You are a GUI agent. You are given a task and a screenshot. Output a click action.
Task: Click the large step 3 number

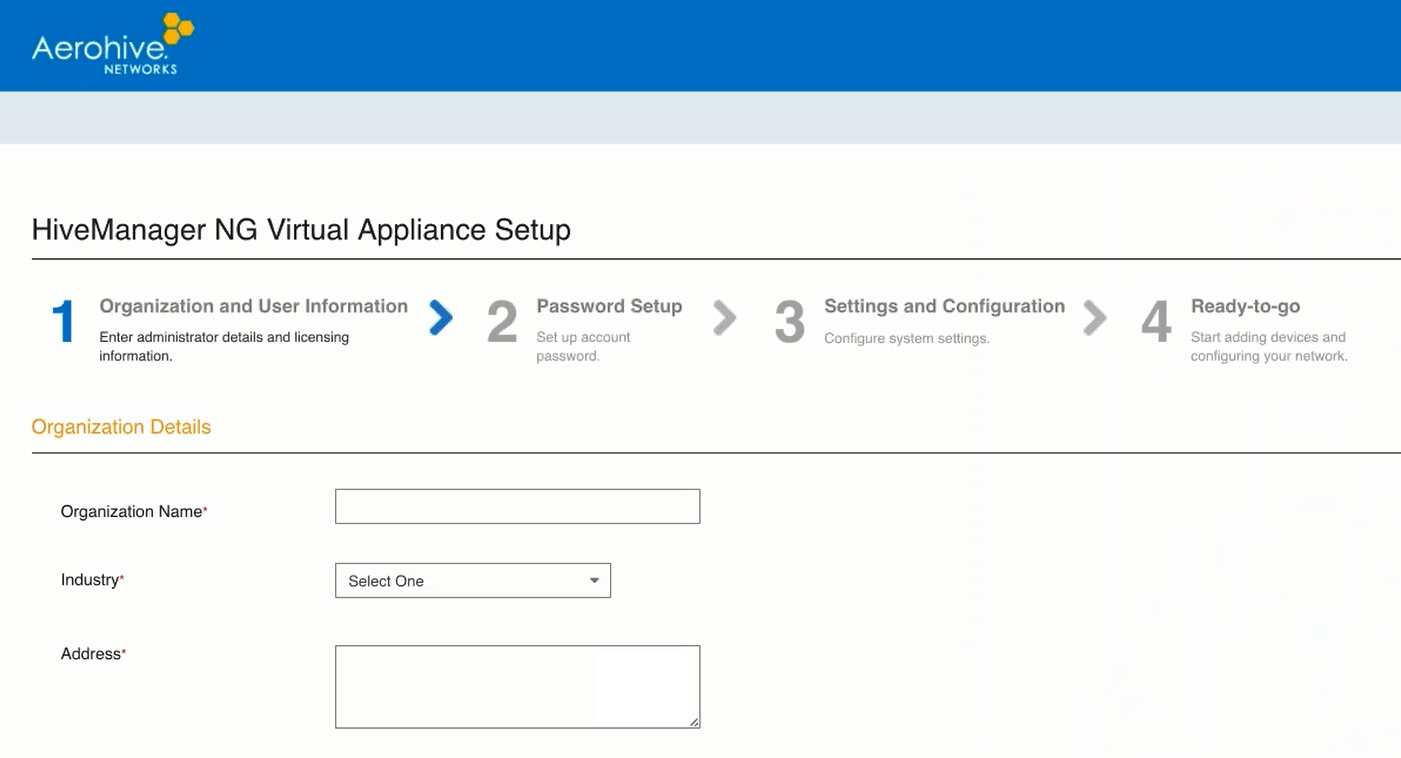click(x=789, y=323)
